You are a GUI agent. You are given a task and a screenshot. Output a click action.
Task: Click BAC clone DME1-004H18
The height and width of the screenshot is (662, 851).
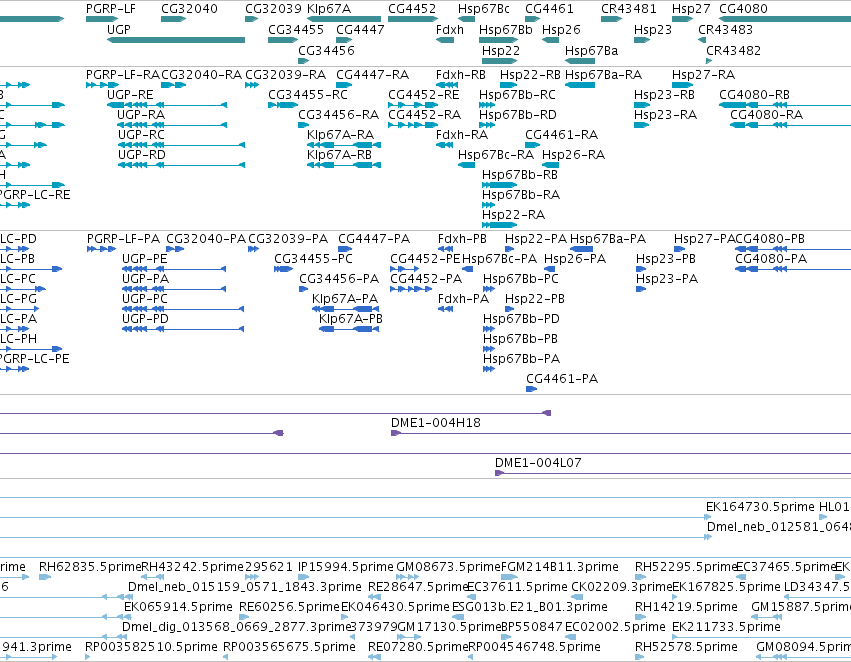[436, 423]
